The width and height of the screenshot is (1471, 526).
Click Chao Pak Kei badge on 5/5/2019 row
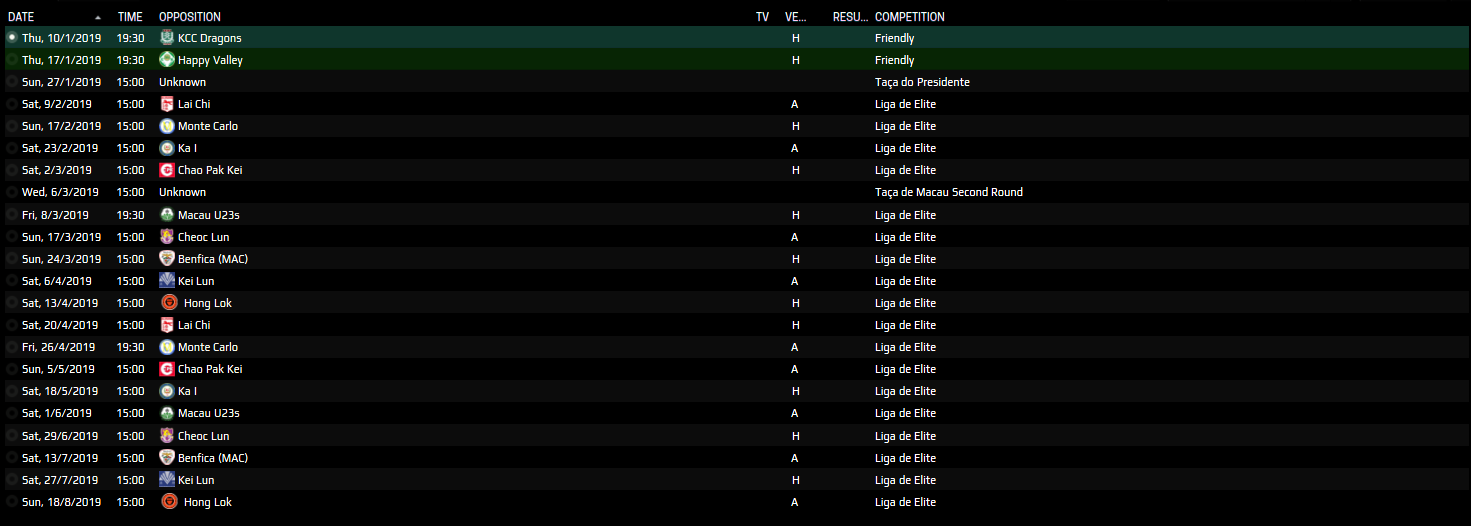coord(167,369)
